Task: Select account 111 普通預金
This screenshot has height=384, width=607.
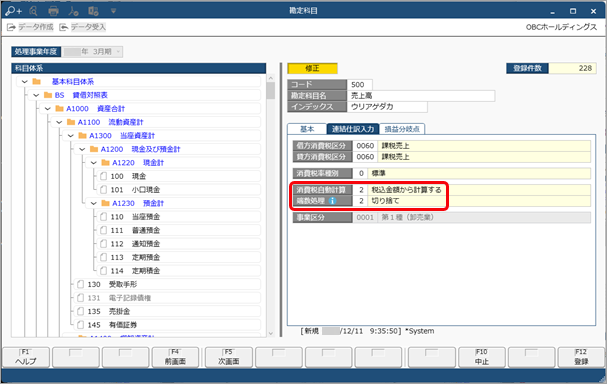Action: (x=178, y=231)
